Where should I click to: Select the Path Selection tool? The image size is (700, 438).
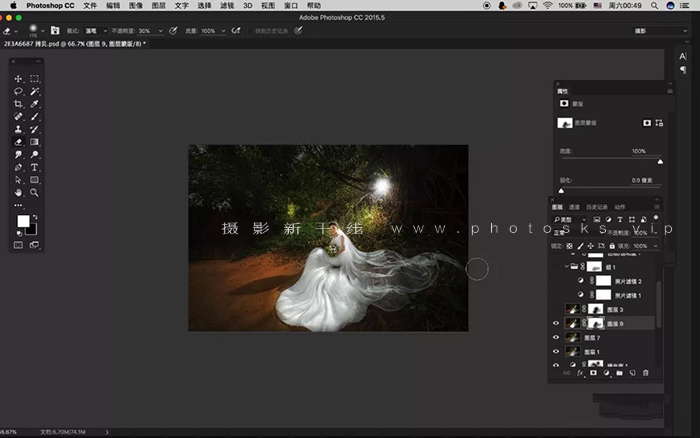(18, 180)
